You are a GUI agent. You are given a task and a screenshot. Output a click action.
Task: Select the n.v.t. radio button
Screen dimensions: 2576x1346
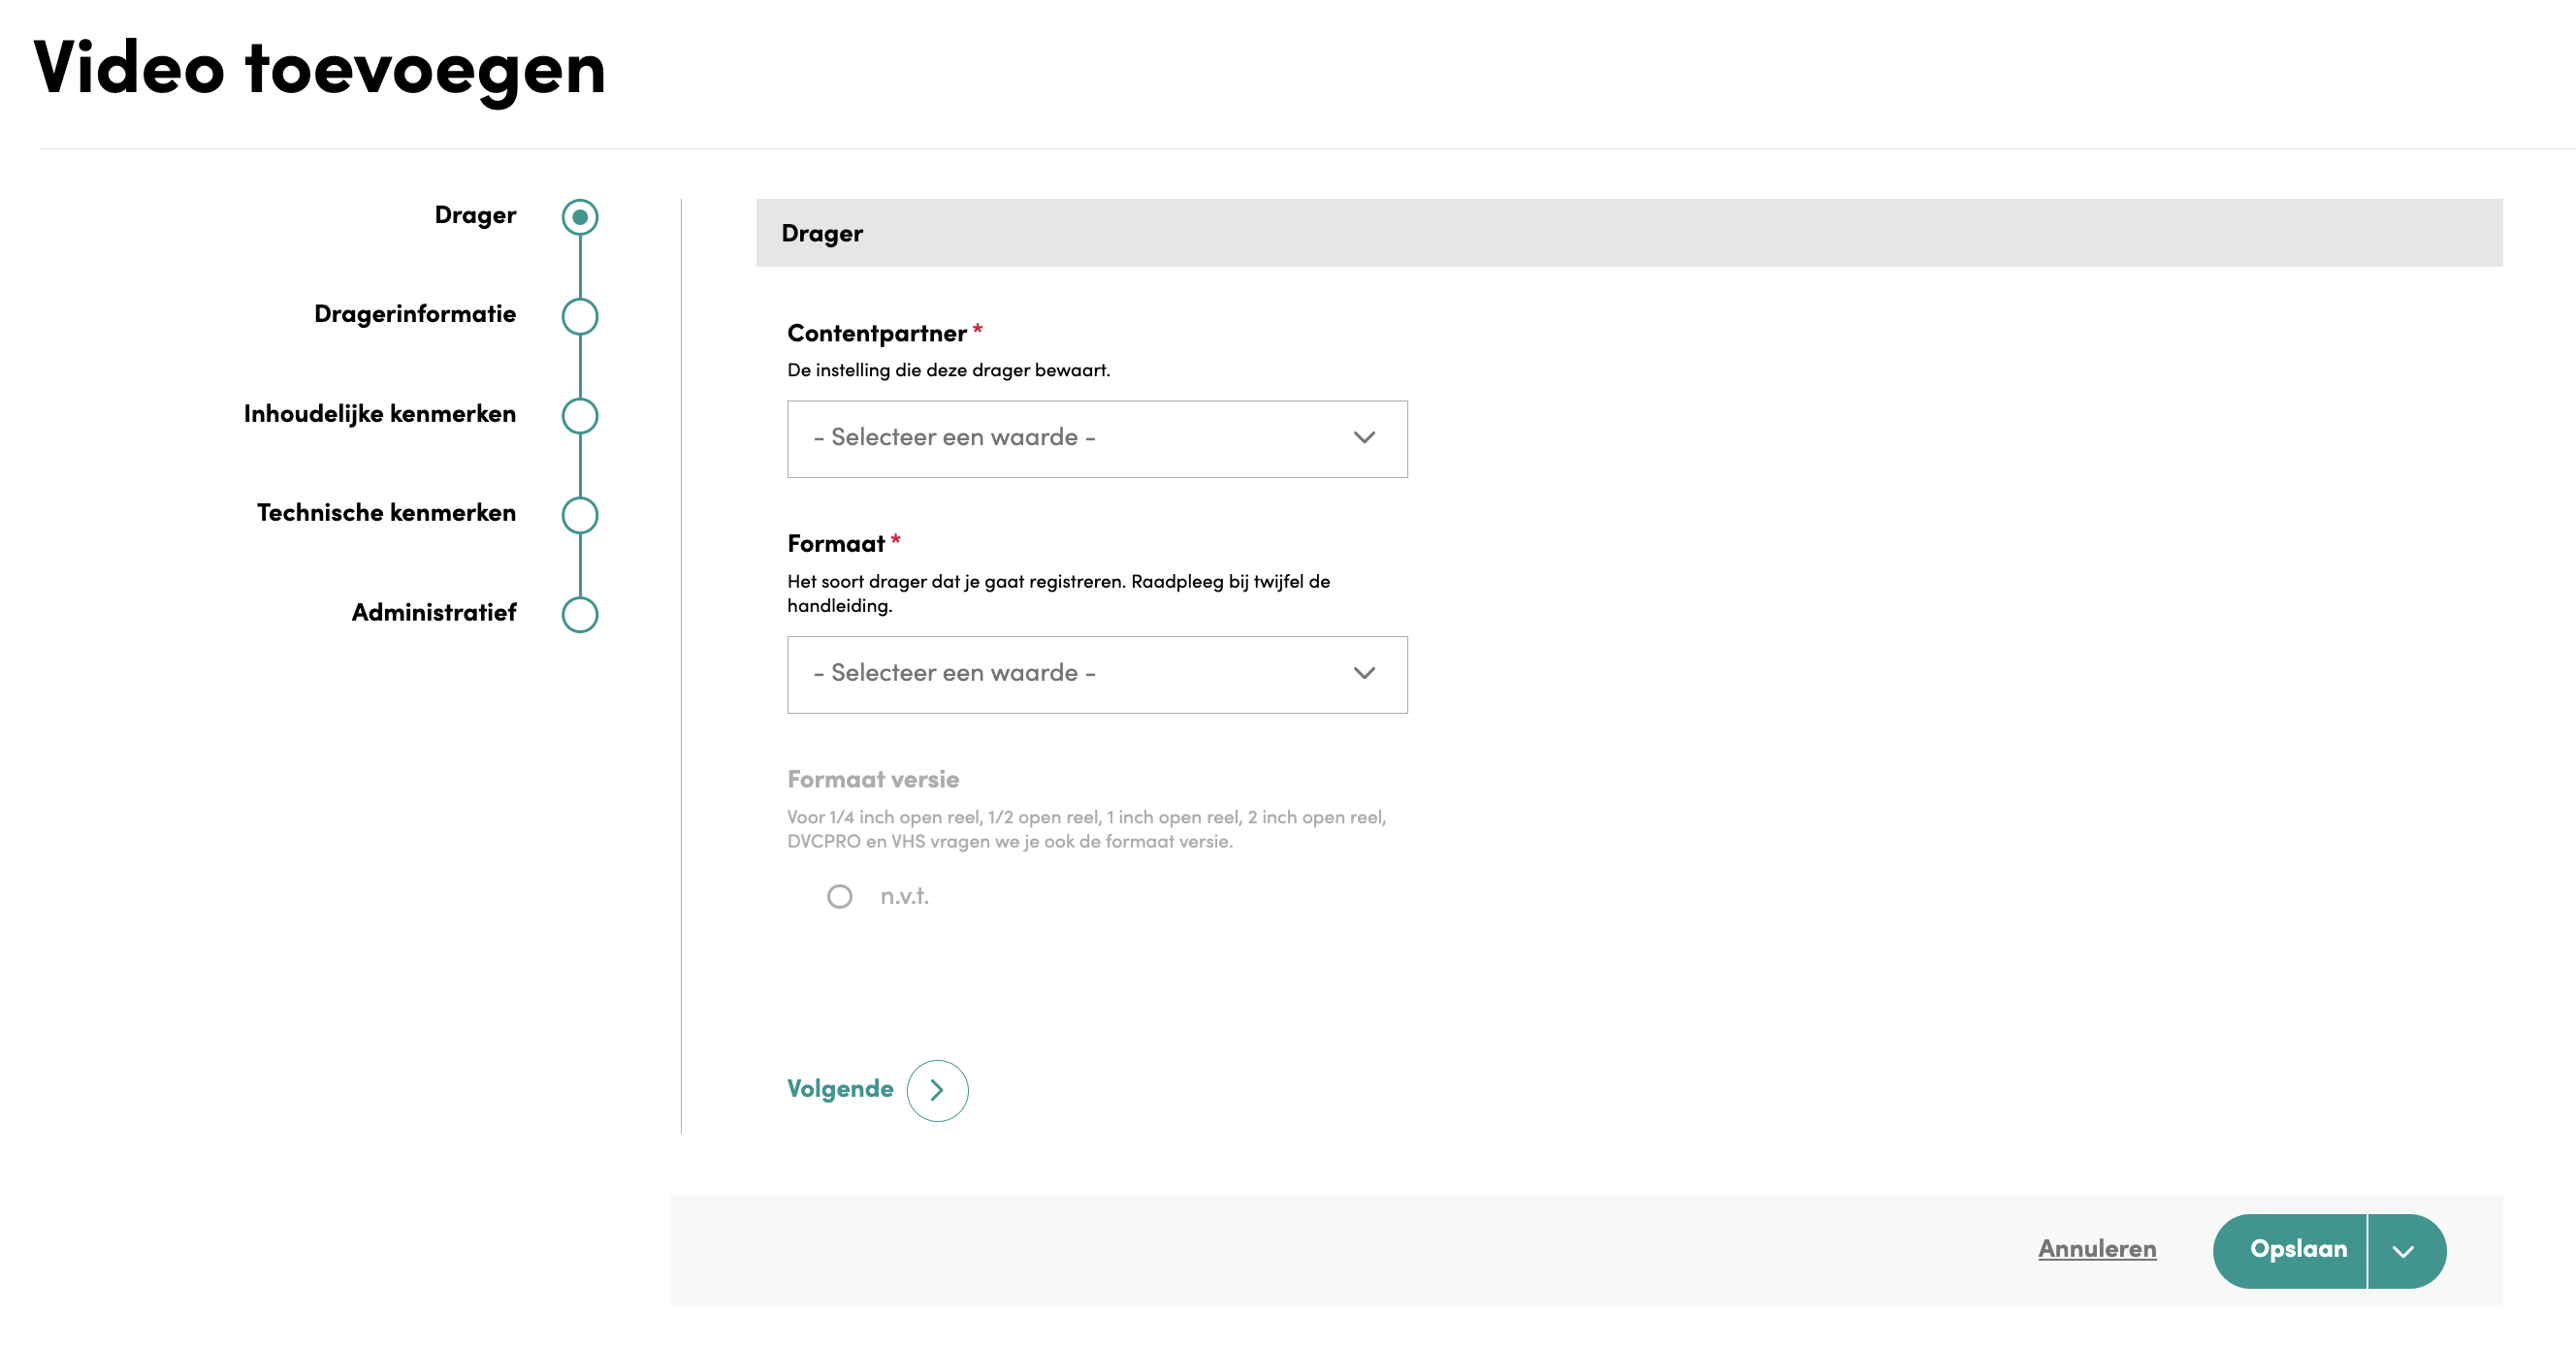840,896
